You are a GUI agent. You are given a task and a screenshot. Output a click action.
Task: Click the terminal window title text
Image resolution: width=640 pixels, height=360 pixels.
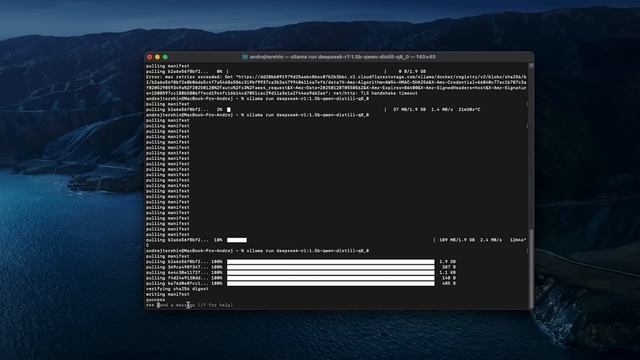pos(342,57)
